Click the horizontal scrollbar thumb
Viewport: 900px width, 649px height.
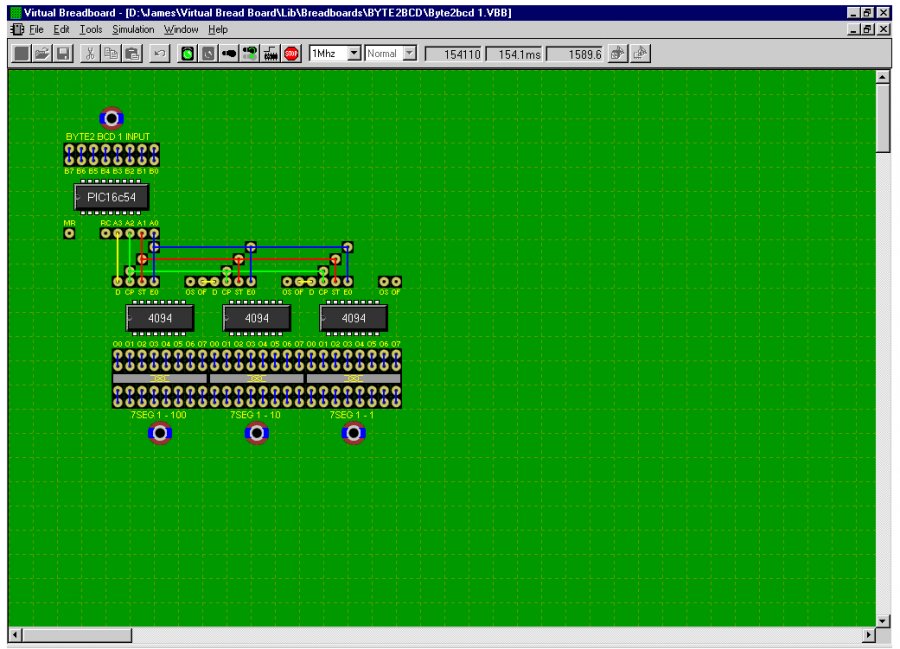[x=77, y=635]
